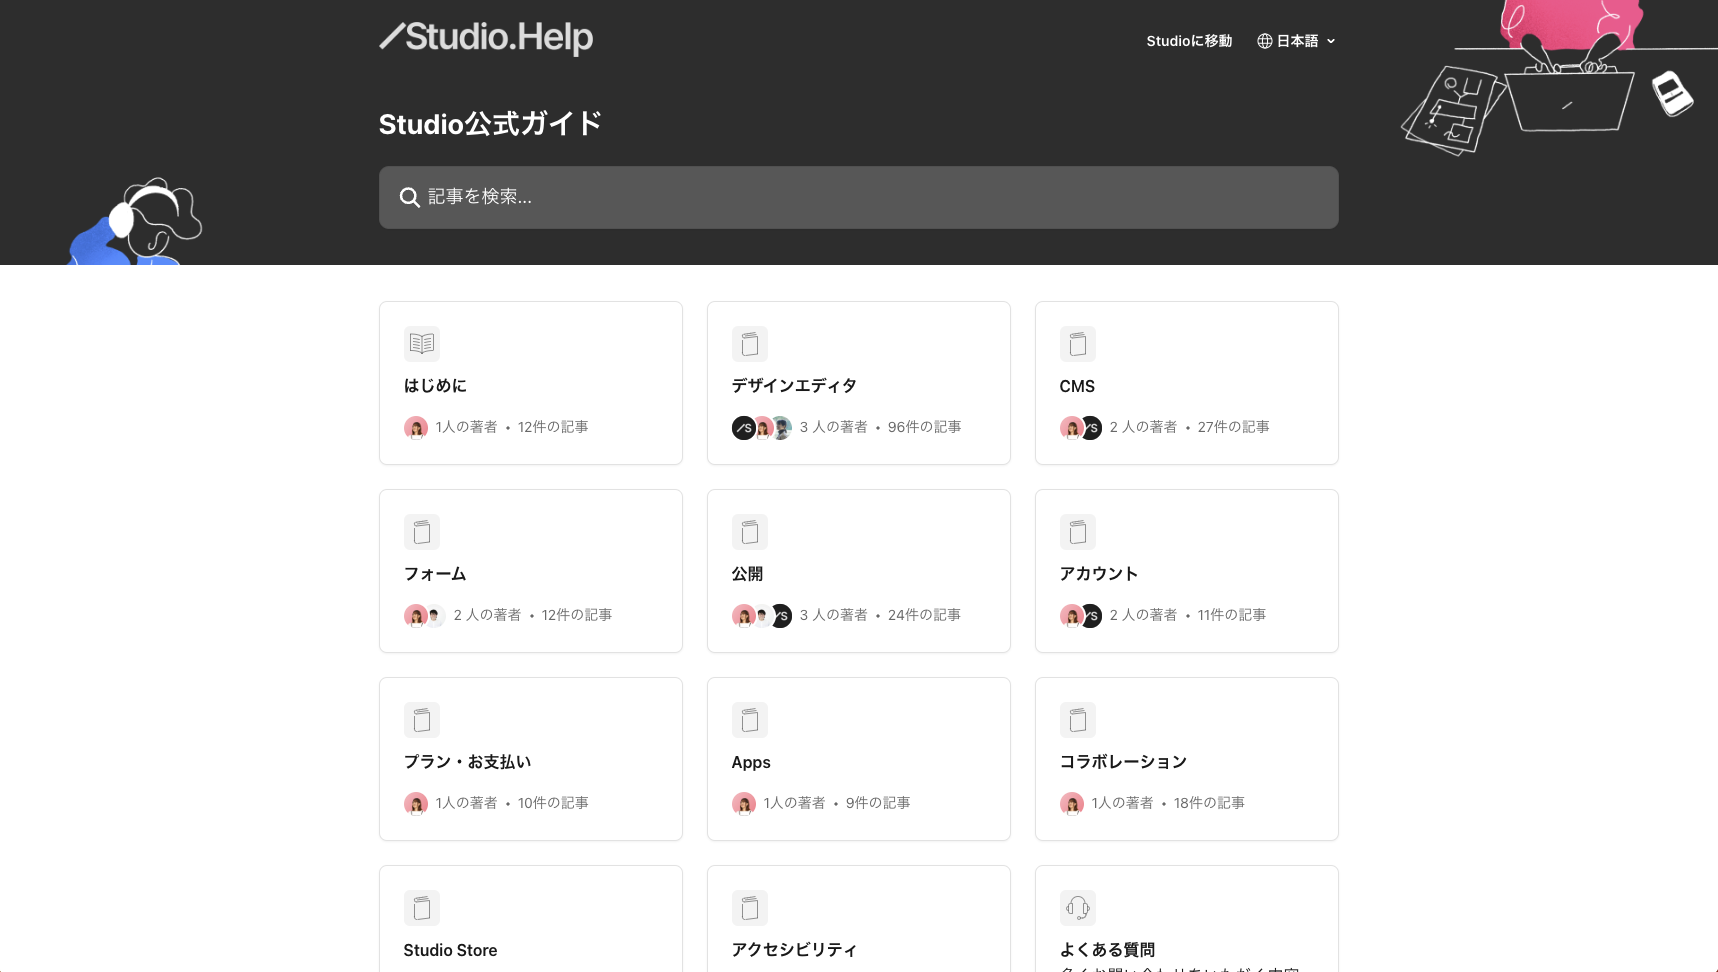Open the Studio Store collection
The height and width of the screenshot is (972, 1718).
point(531,919)
